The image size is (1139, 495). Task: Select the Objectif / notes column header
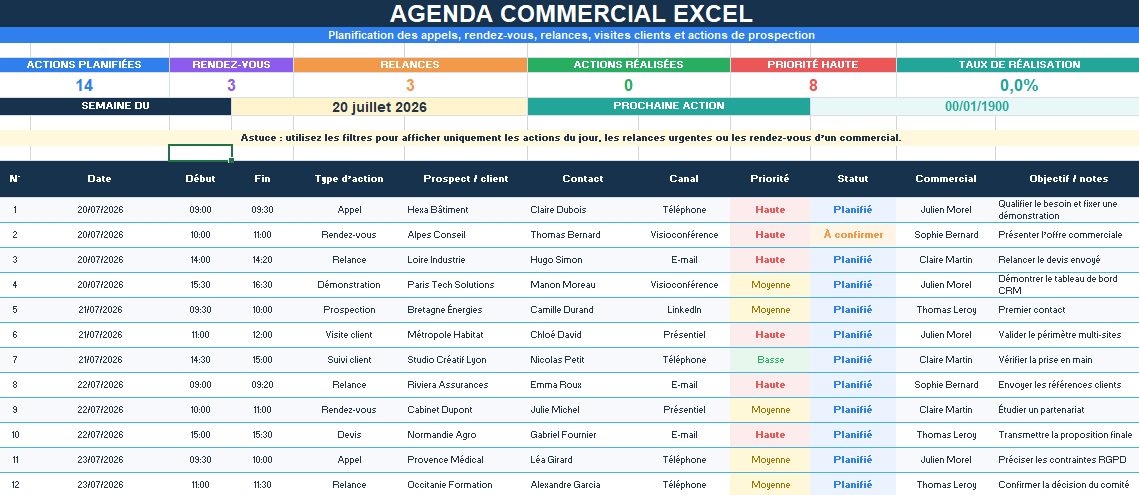[x=1069, y=179]
